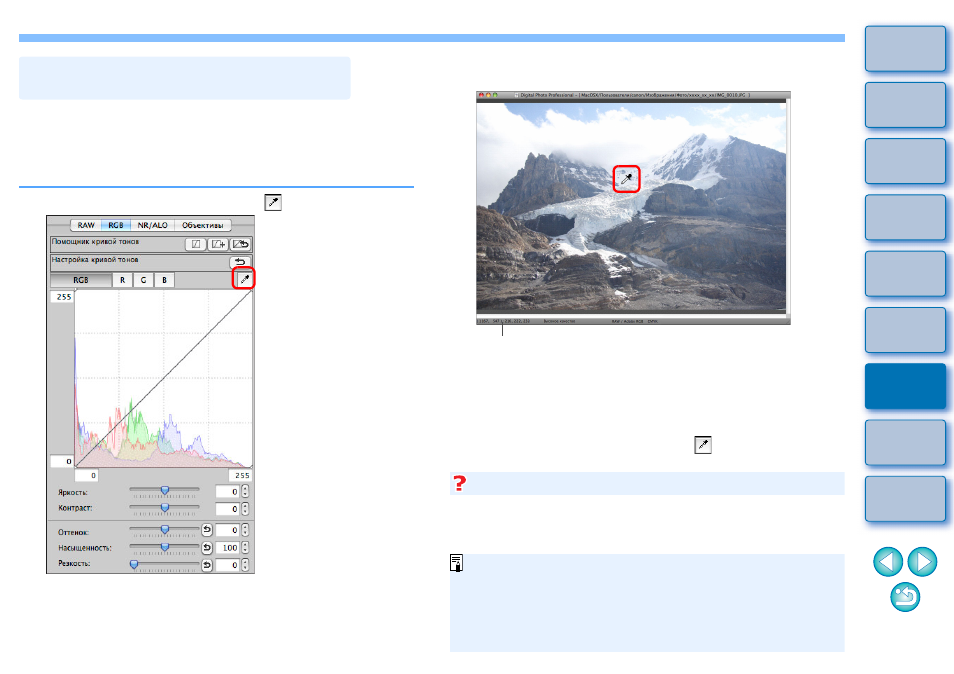Screen dimensions: 954x674
Task: Click the pixel coordinates readout in status bar
Action: tap(504, 321)
